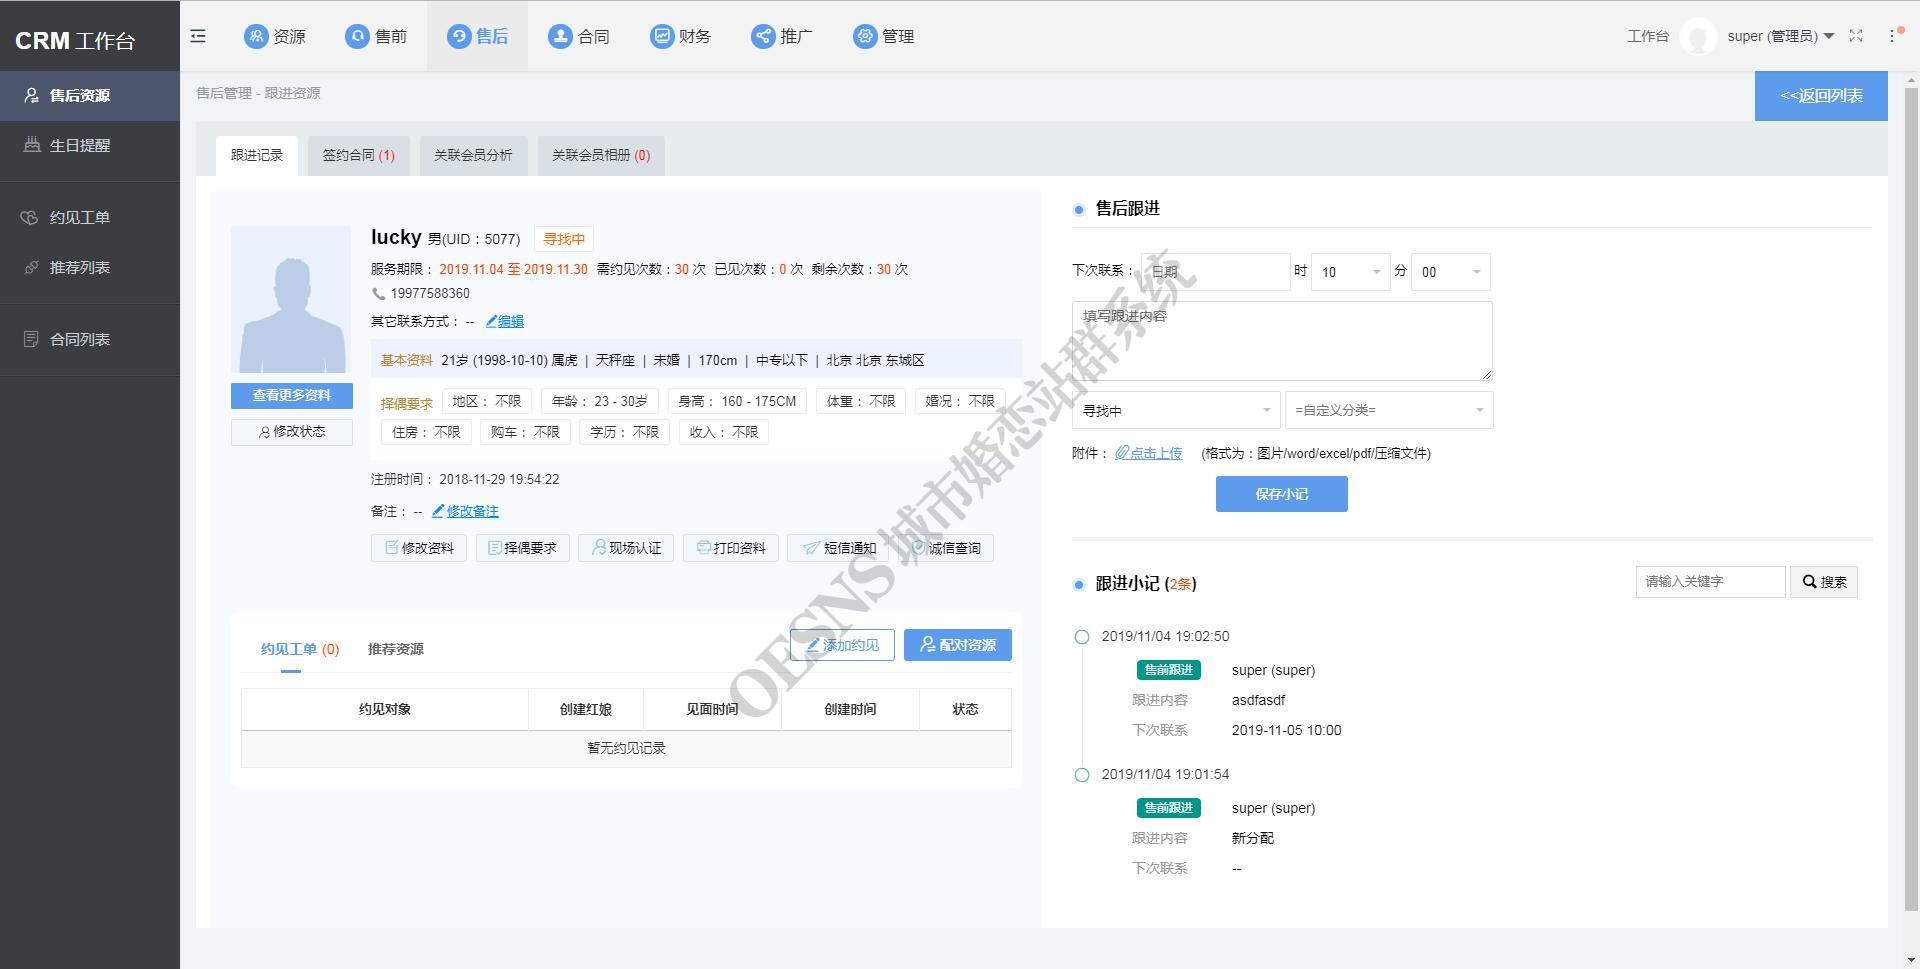1920x969 pixels.
Task: Open the 寻找中 status dropdown
Action: [1176, 411]
